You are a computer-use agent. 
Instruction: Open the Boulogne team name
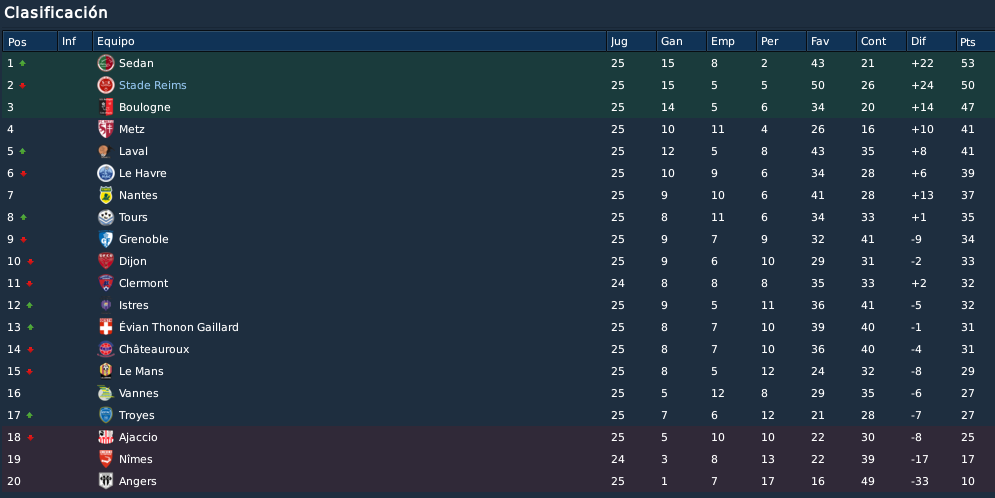(x=145, y=107)
